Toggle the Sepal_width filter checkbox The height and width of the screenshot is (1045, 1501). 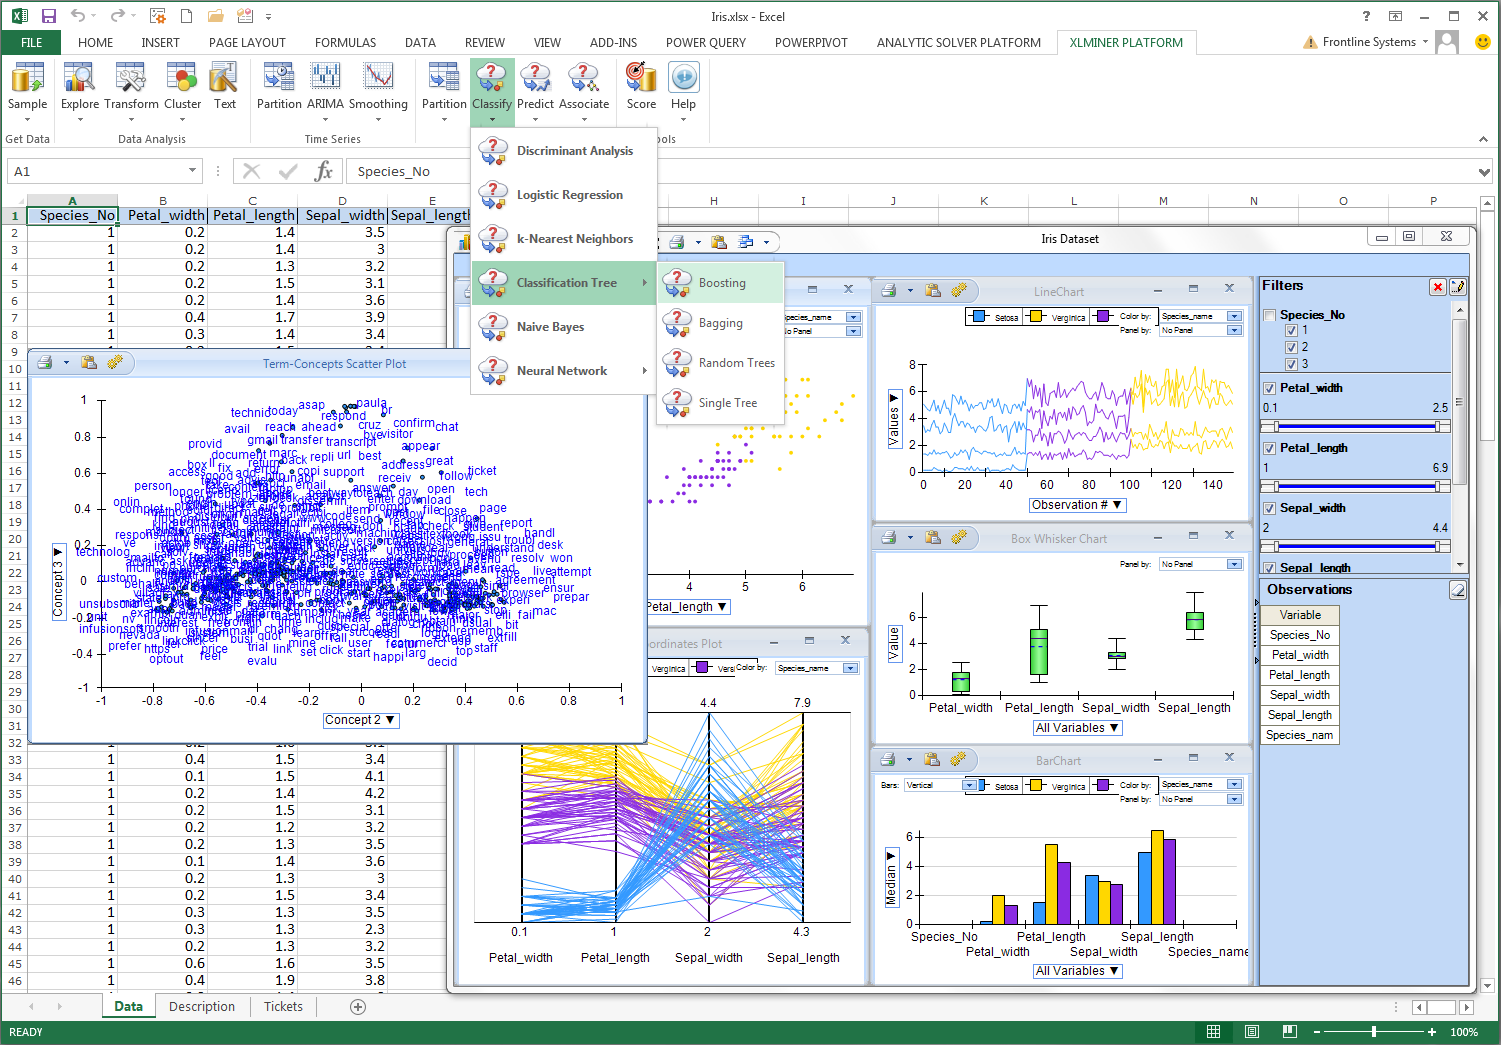click(x=1269, y=508)
